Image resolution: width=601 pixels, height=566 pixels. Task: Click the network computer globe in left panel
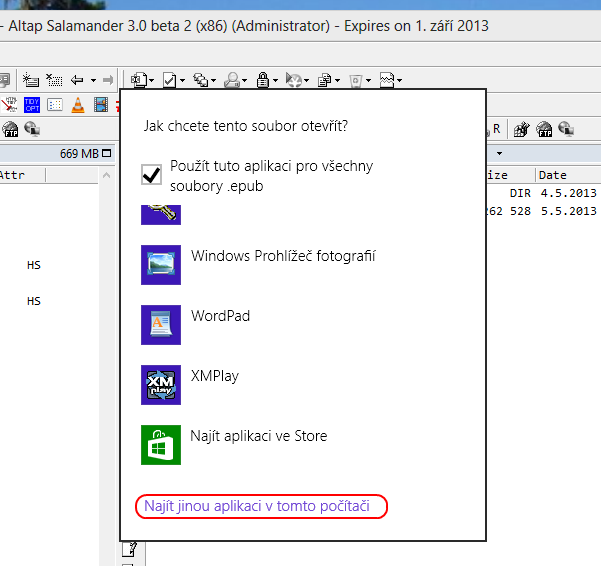pos(32,129)
